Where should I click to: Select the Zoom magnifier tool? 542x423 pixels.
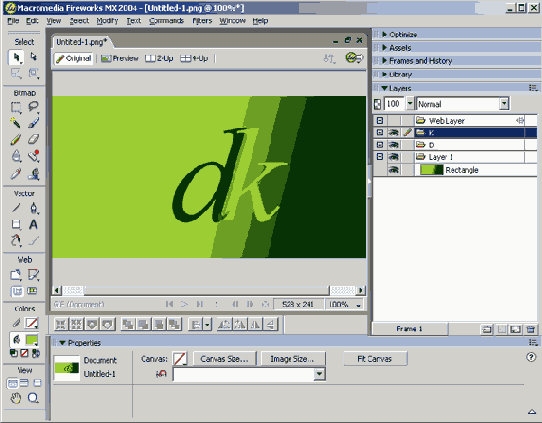33,398
